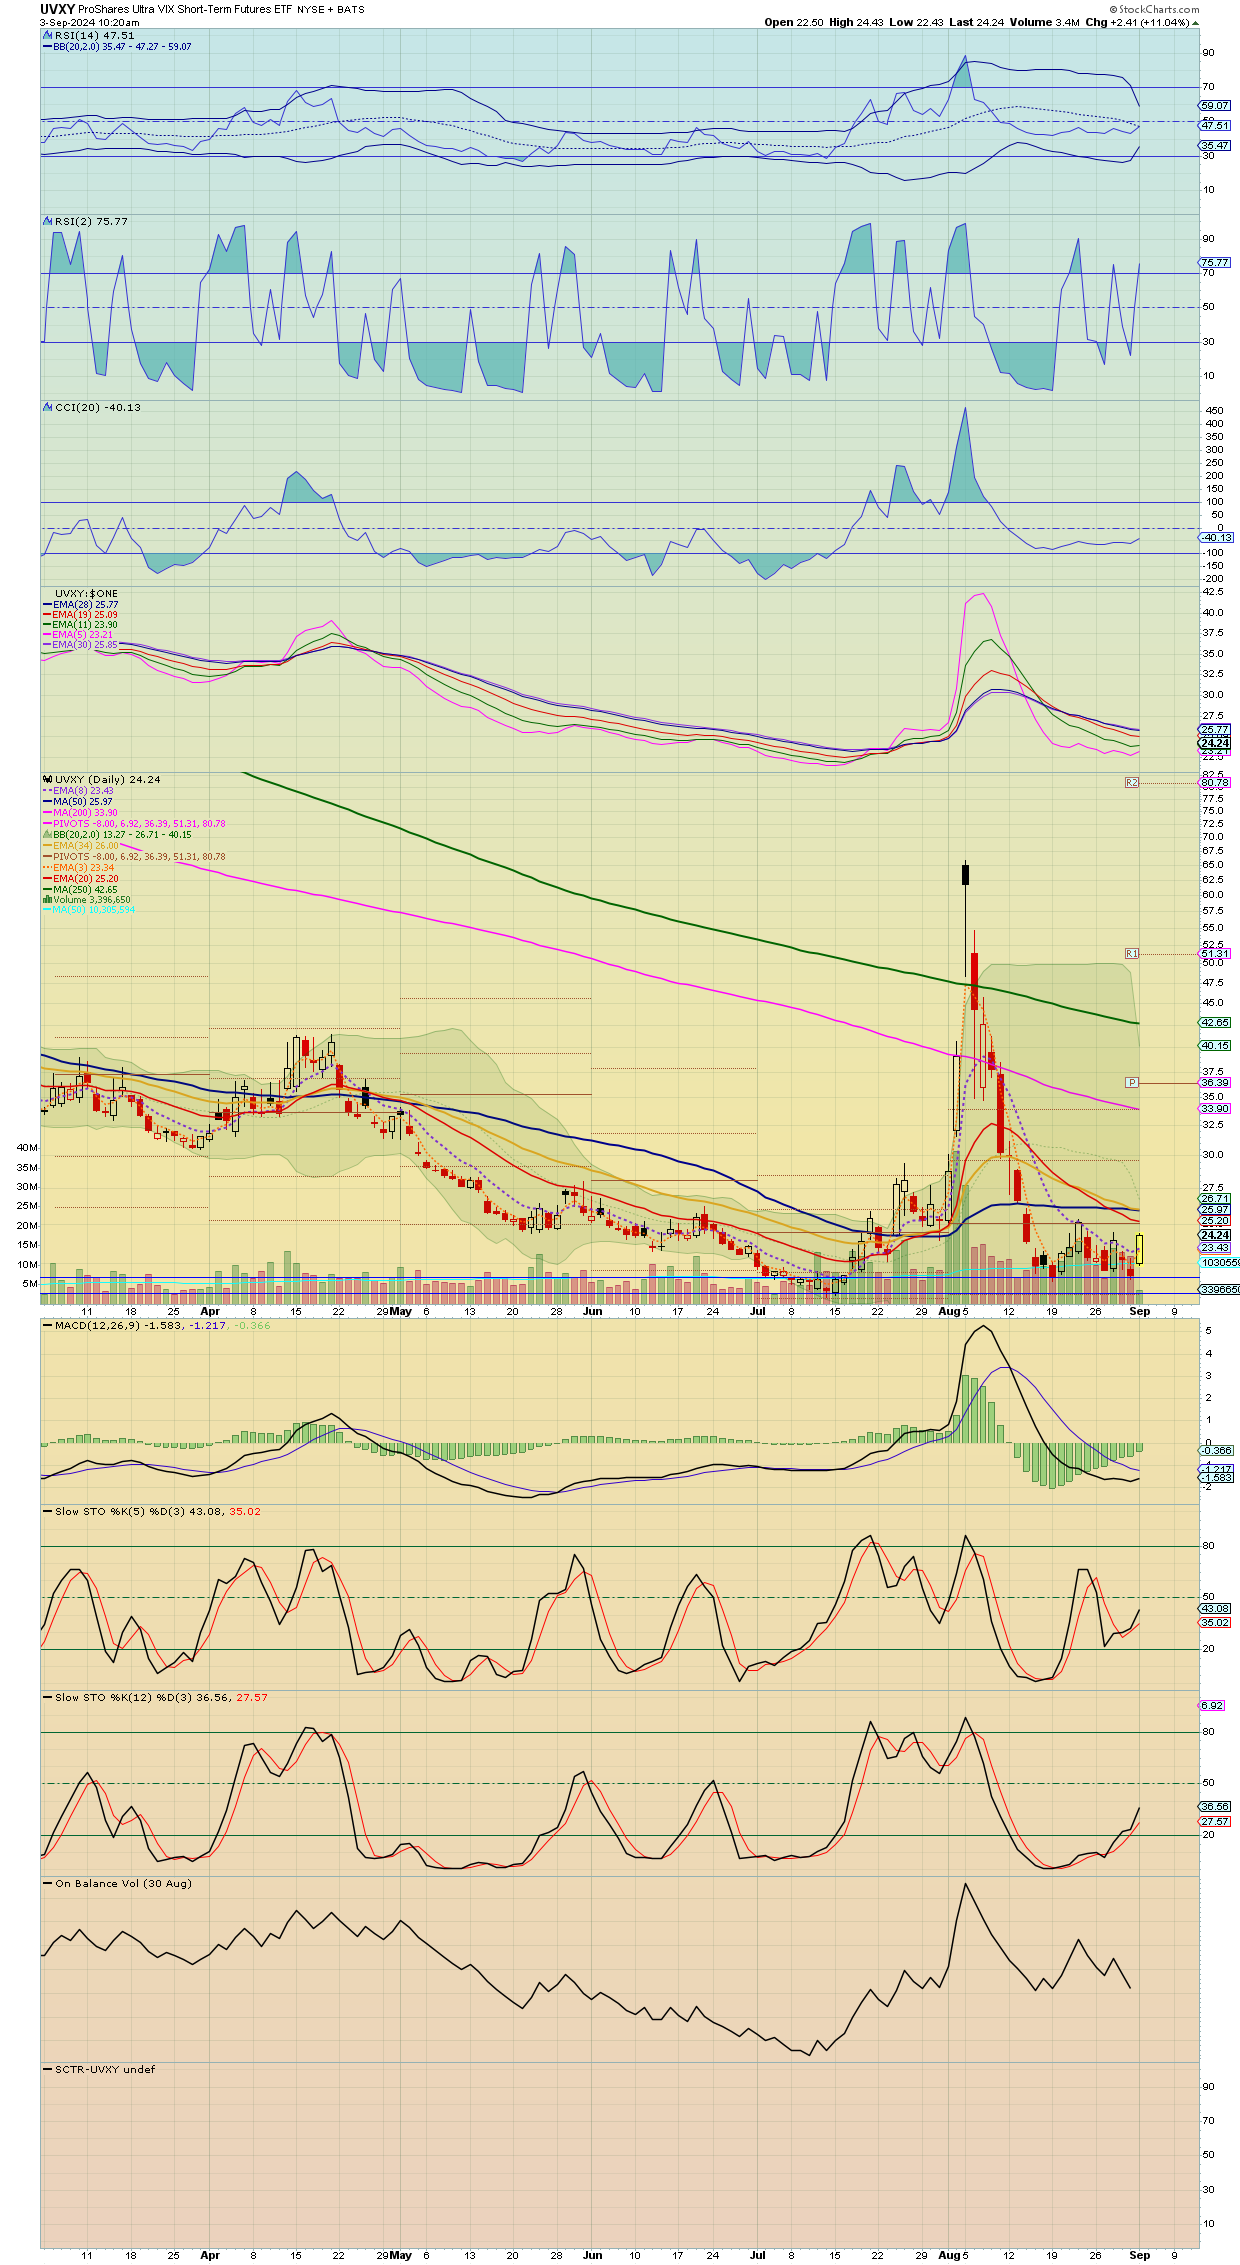Click the 'CCI(20) -40.13' panel label
The width and height of the screenshot is (1240, 2265).
click(x=98, y=407)
